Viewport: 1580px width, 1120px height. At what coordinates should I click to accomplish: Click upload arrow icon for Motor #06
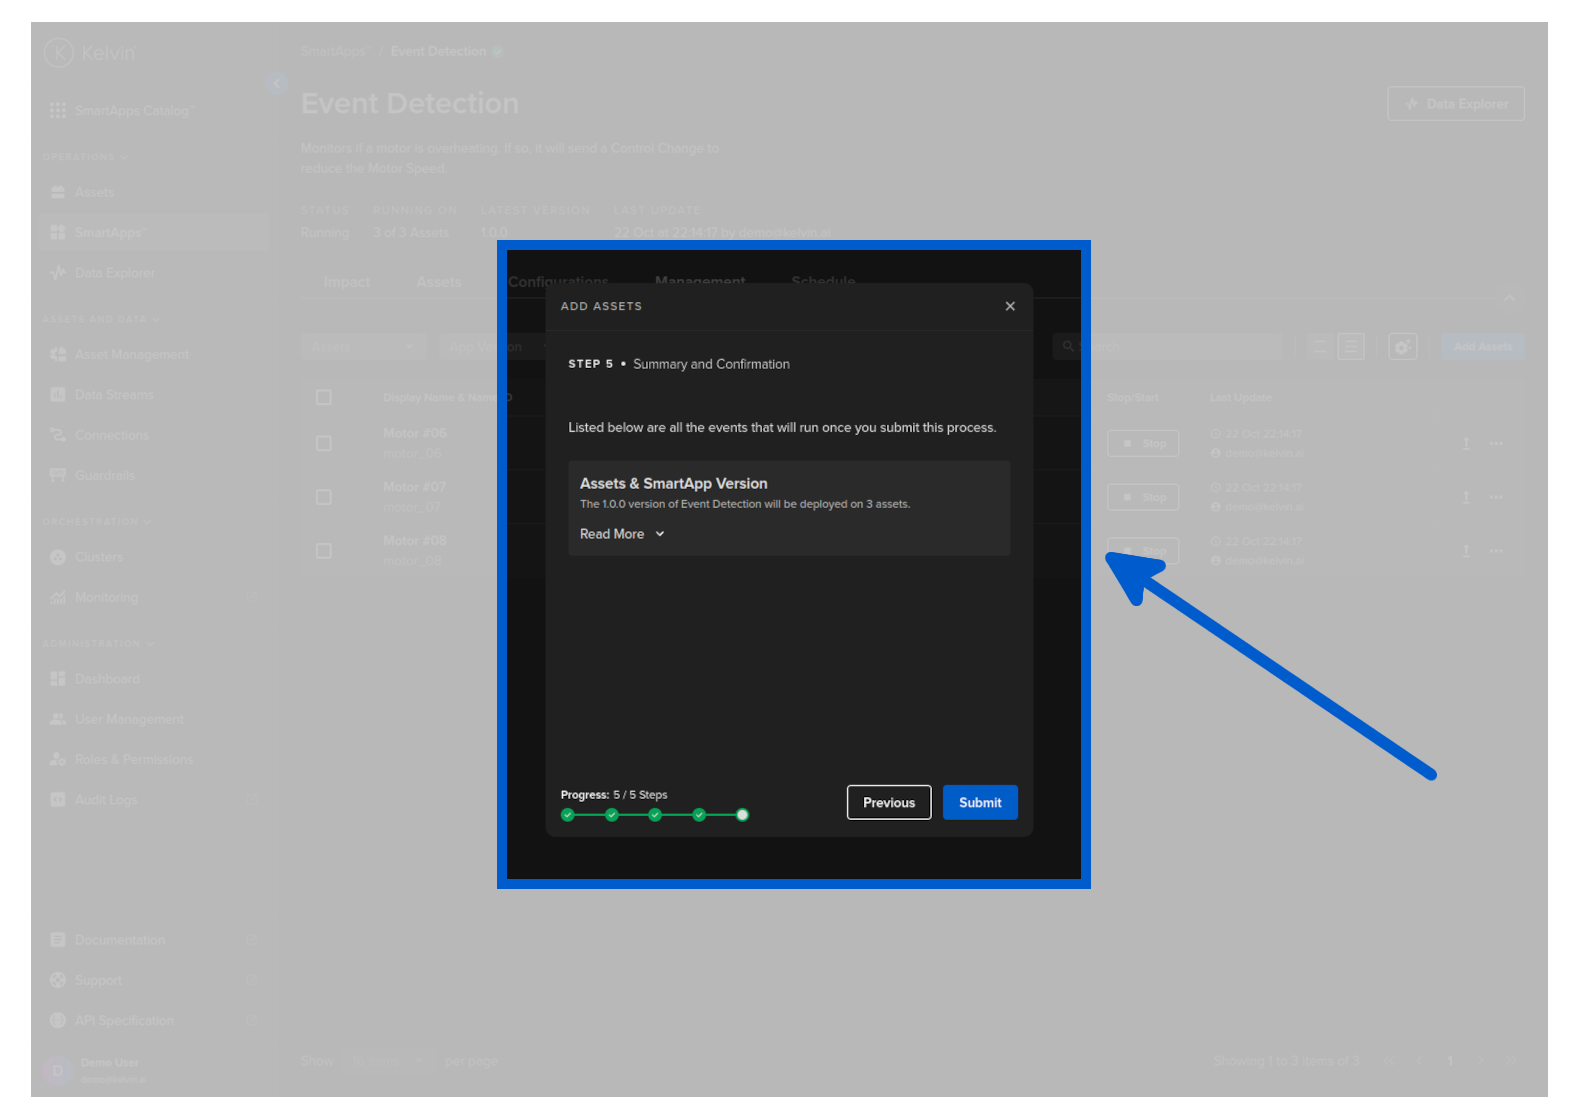coord(1466,443)
